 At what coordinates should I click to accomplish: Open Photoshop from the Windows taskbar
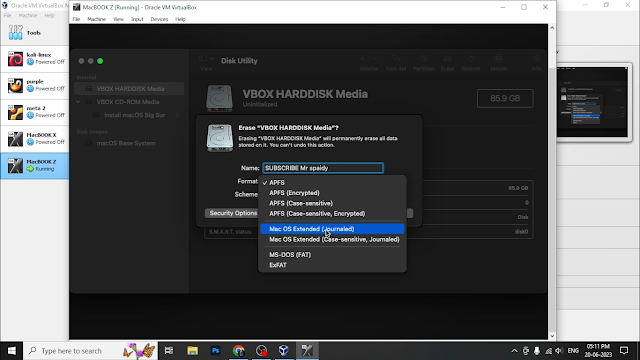click(216, 351)
